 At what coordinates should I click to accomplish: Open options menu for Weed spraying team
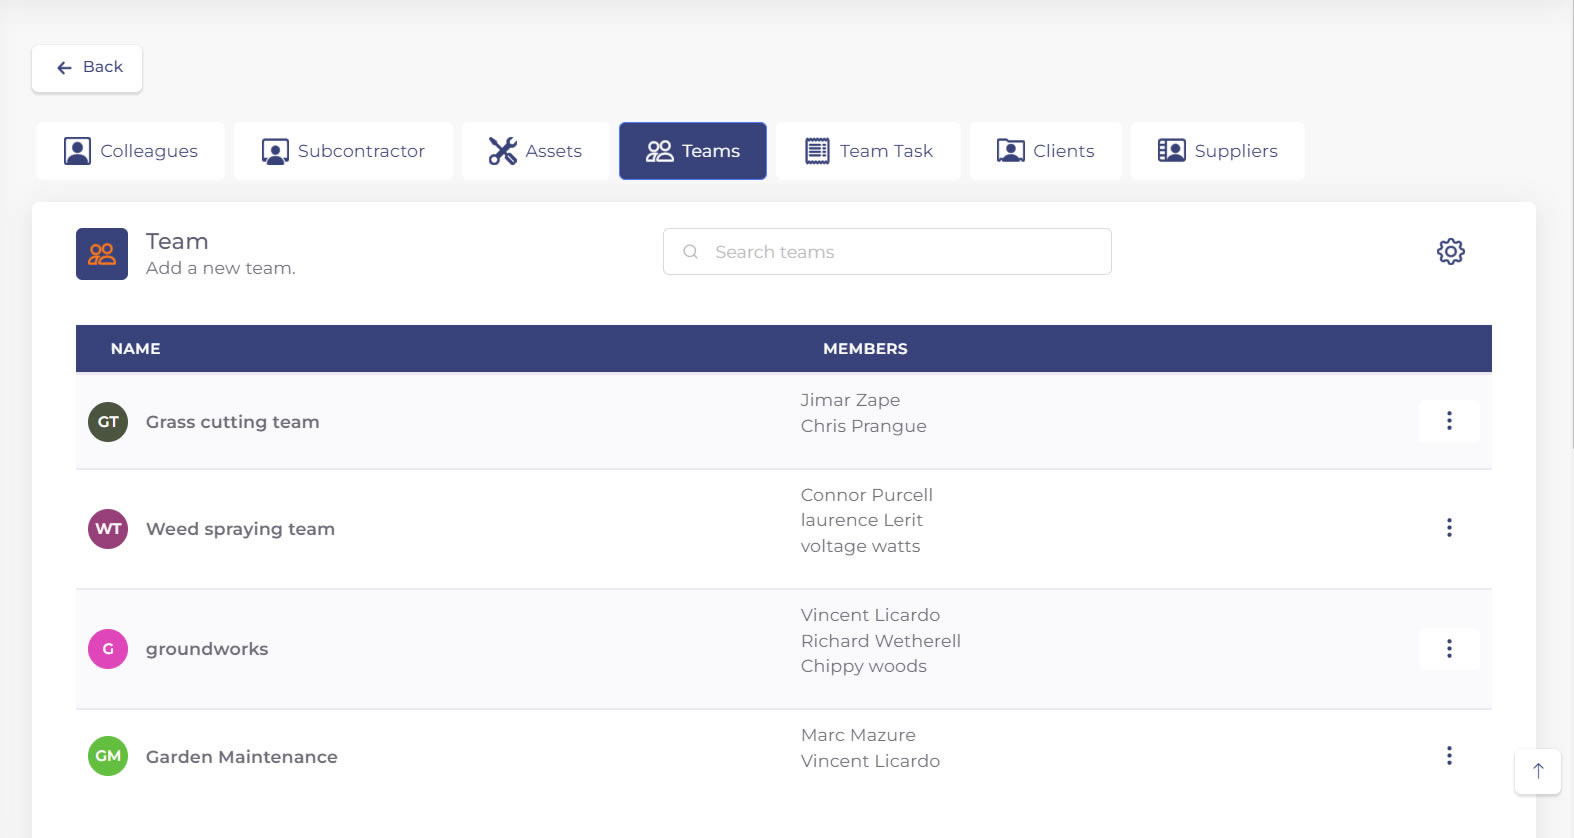[x=1448, y=528]
